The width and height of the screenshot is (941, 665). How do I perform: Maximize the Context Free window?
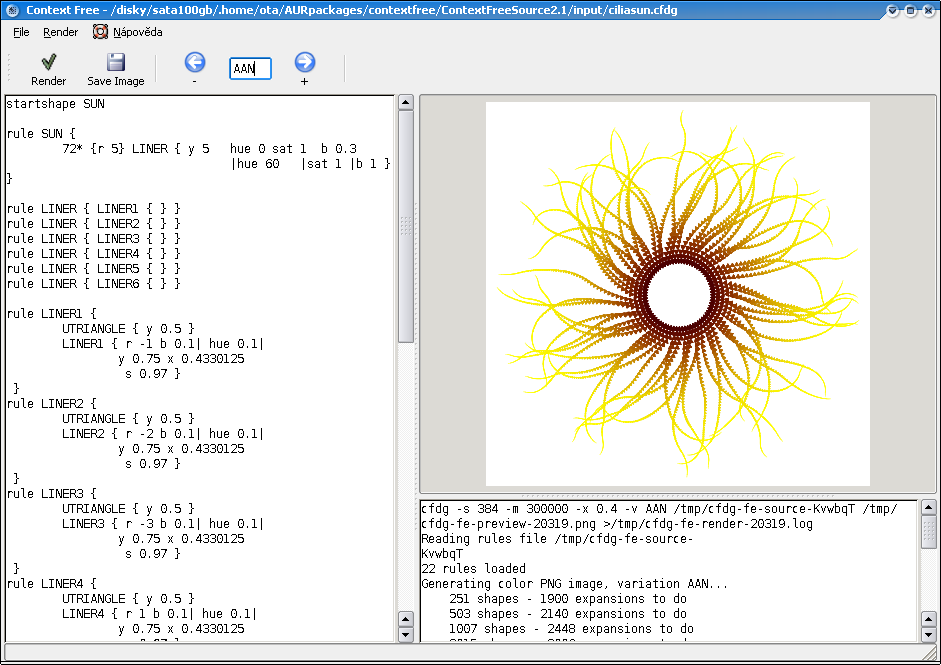click(909, 10)
